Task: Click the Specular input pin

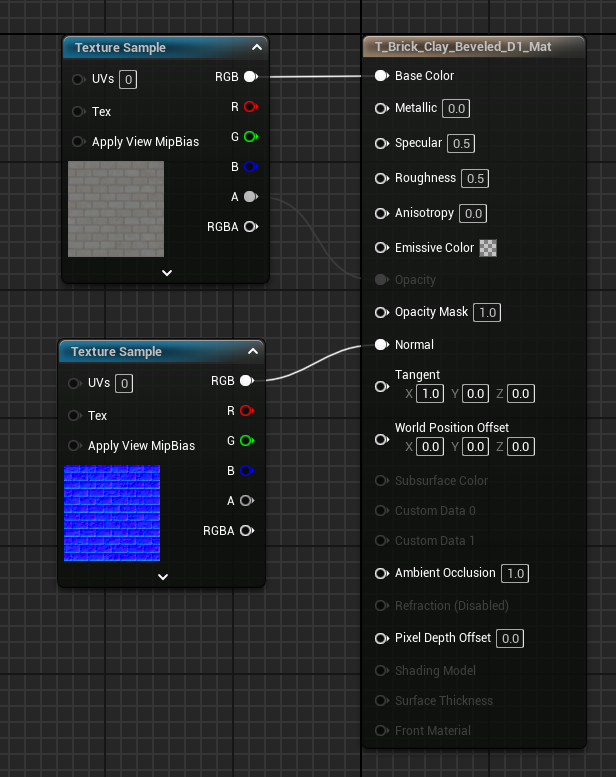Action: 382,143
